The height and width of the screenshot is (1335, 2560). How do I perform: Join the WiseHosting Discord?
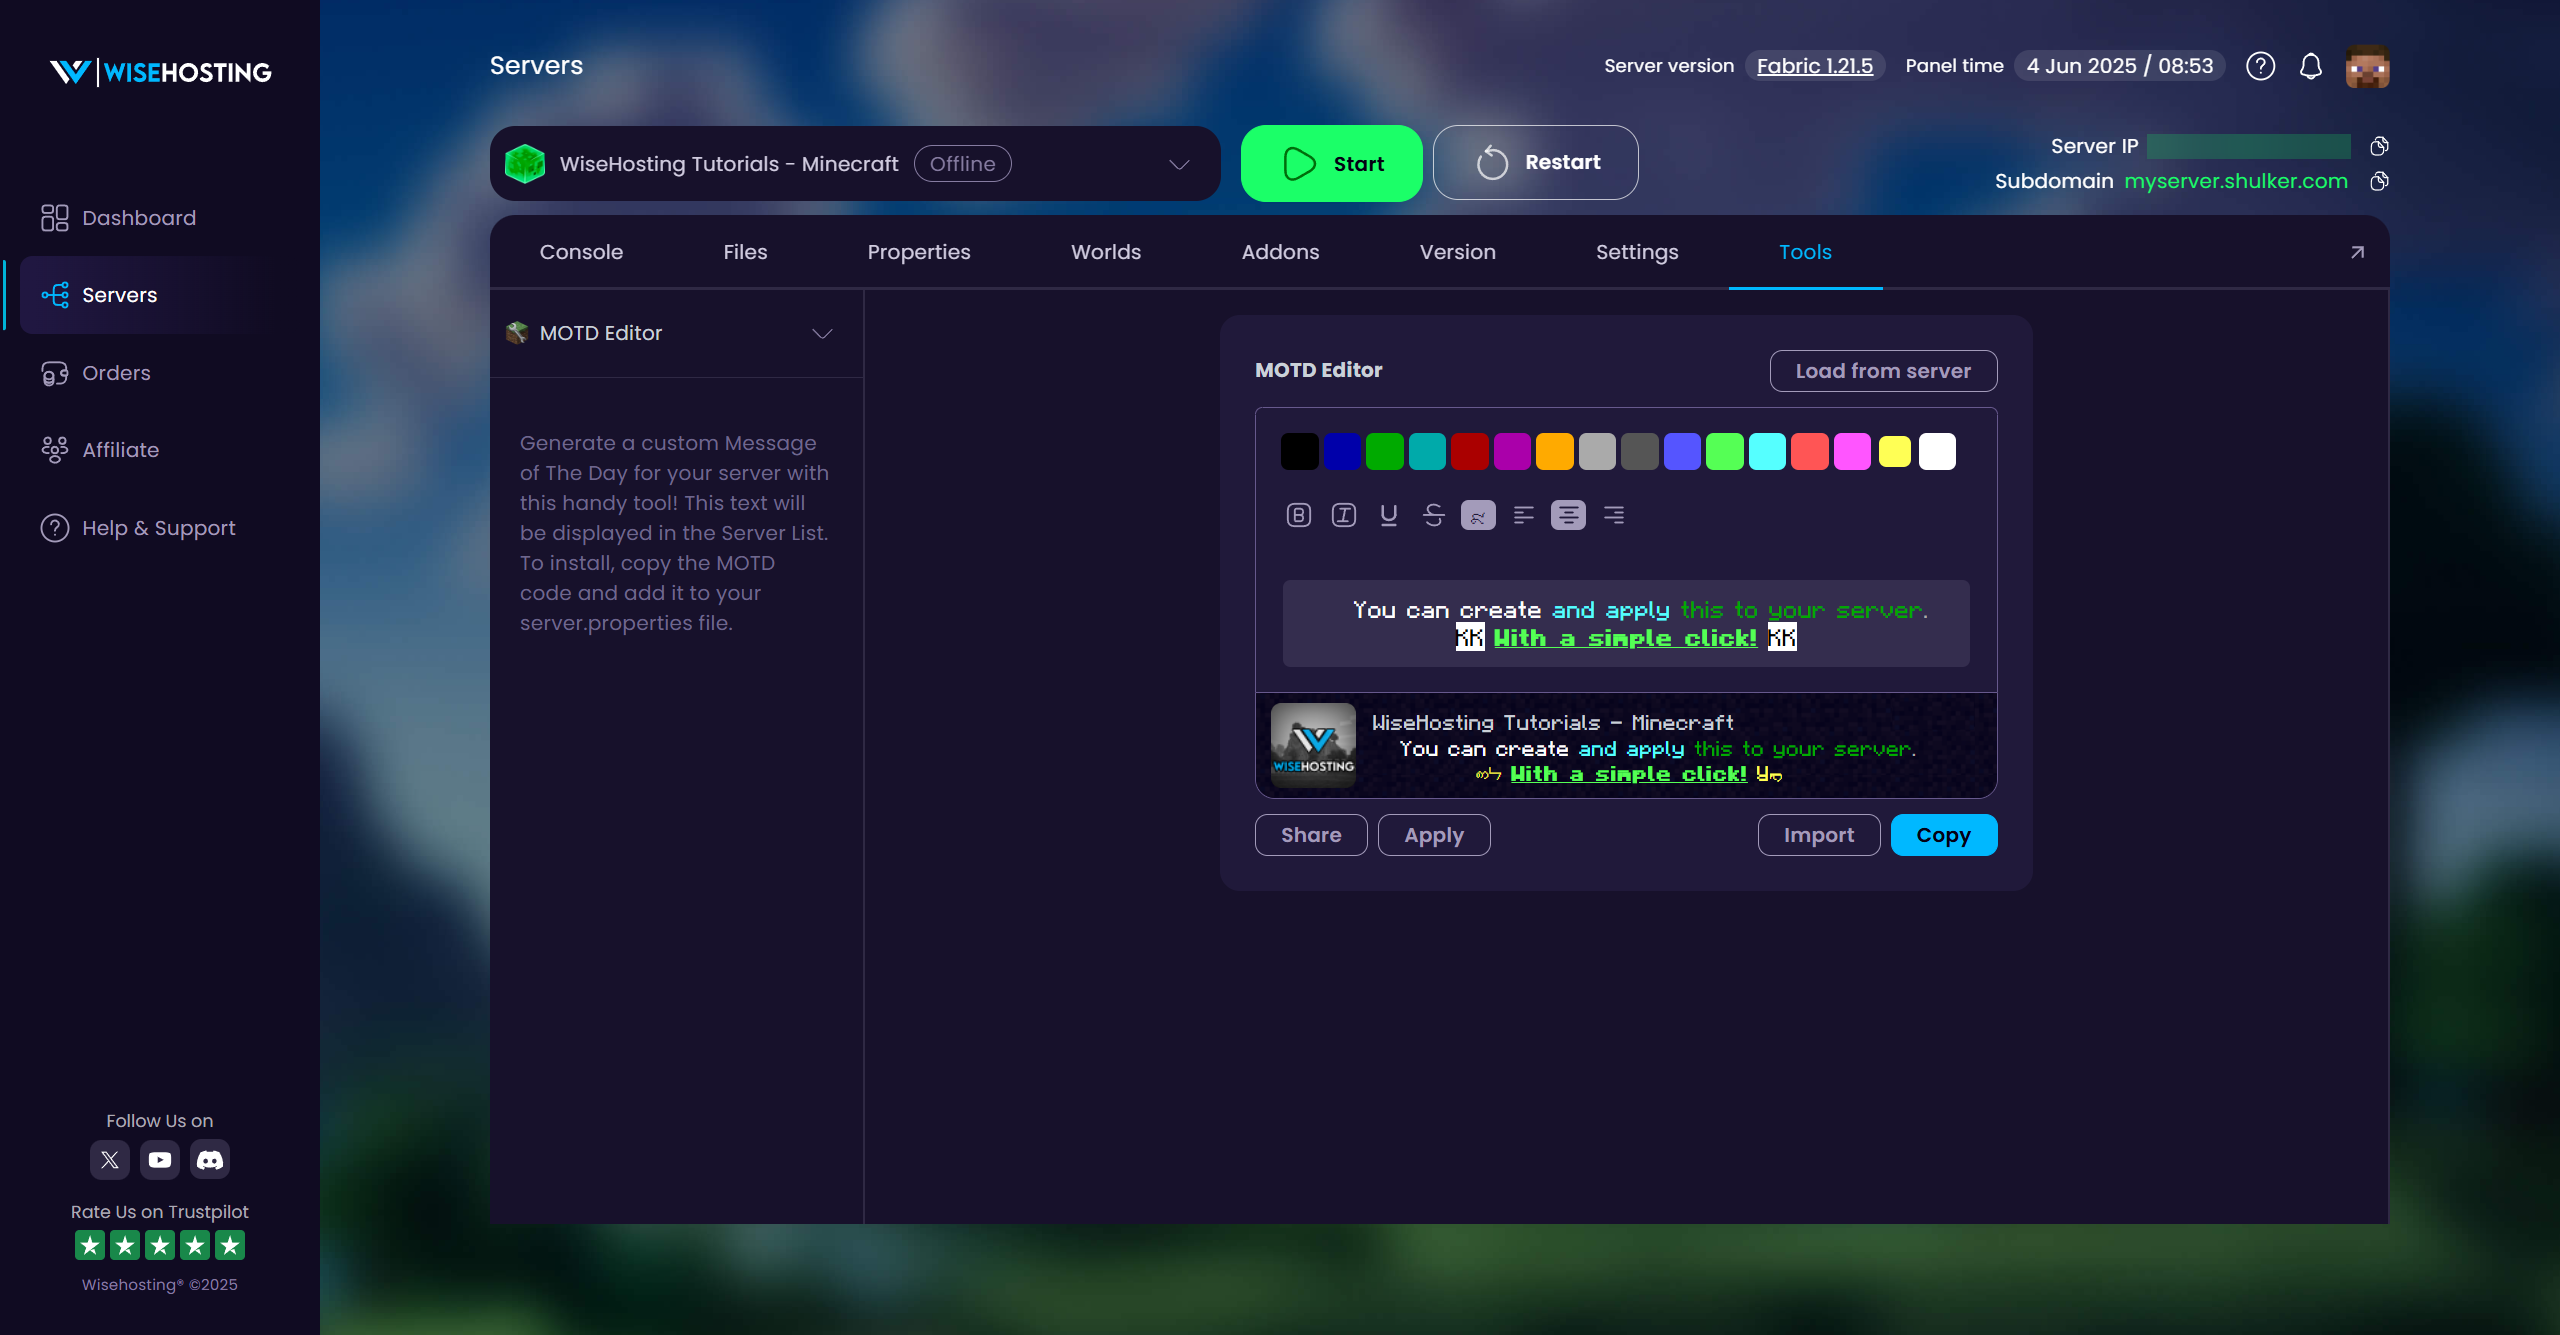[x=210, y=1160]
